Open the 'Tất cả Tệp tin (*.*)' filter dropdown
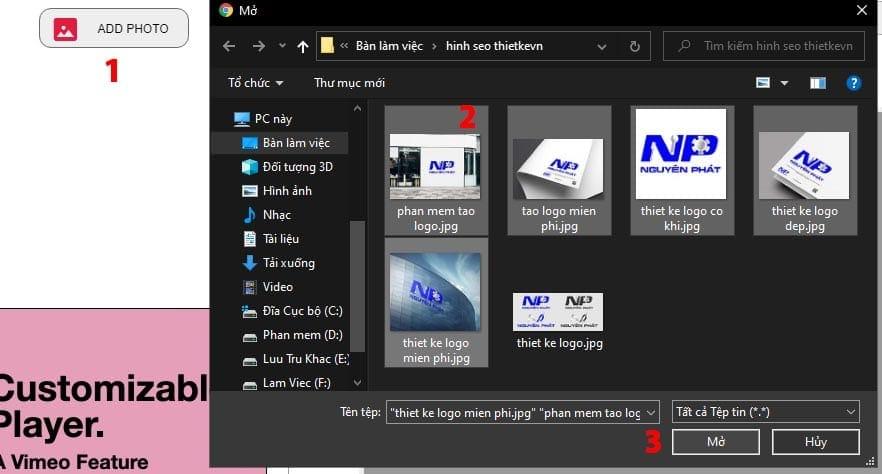 [766, 412]
